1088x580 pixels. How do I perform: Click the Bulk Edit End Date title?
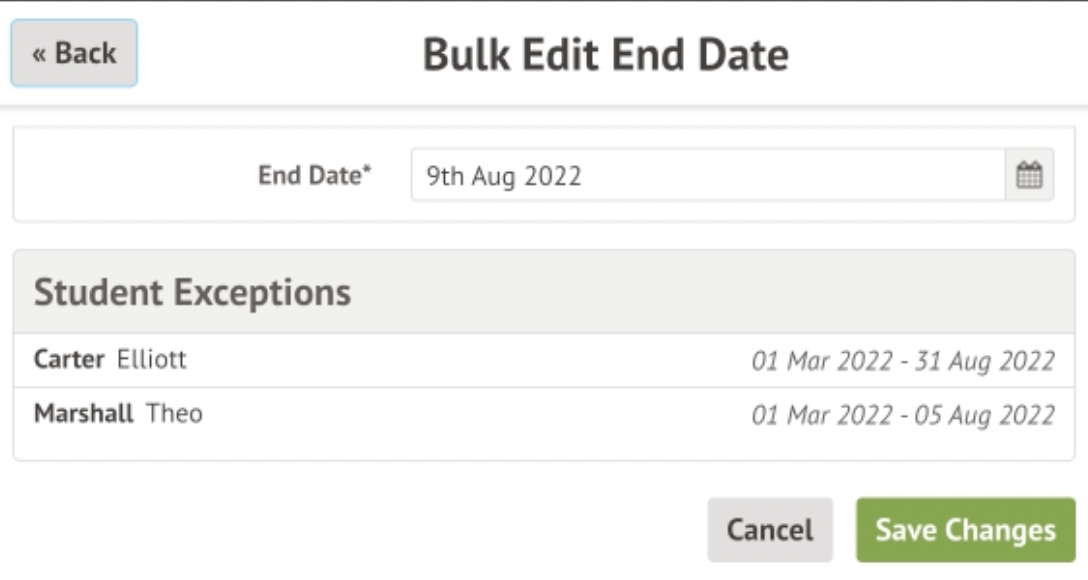point(605,55)
